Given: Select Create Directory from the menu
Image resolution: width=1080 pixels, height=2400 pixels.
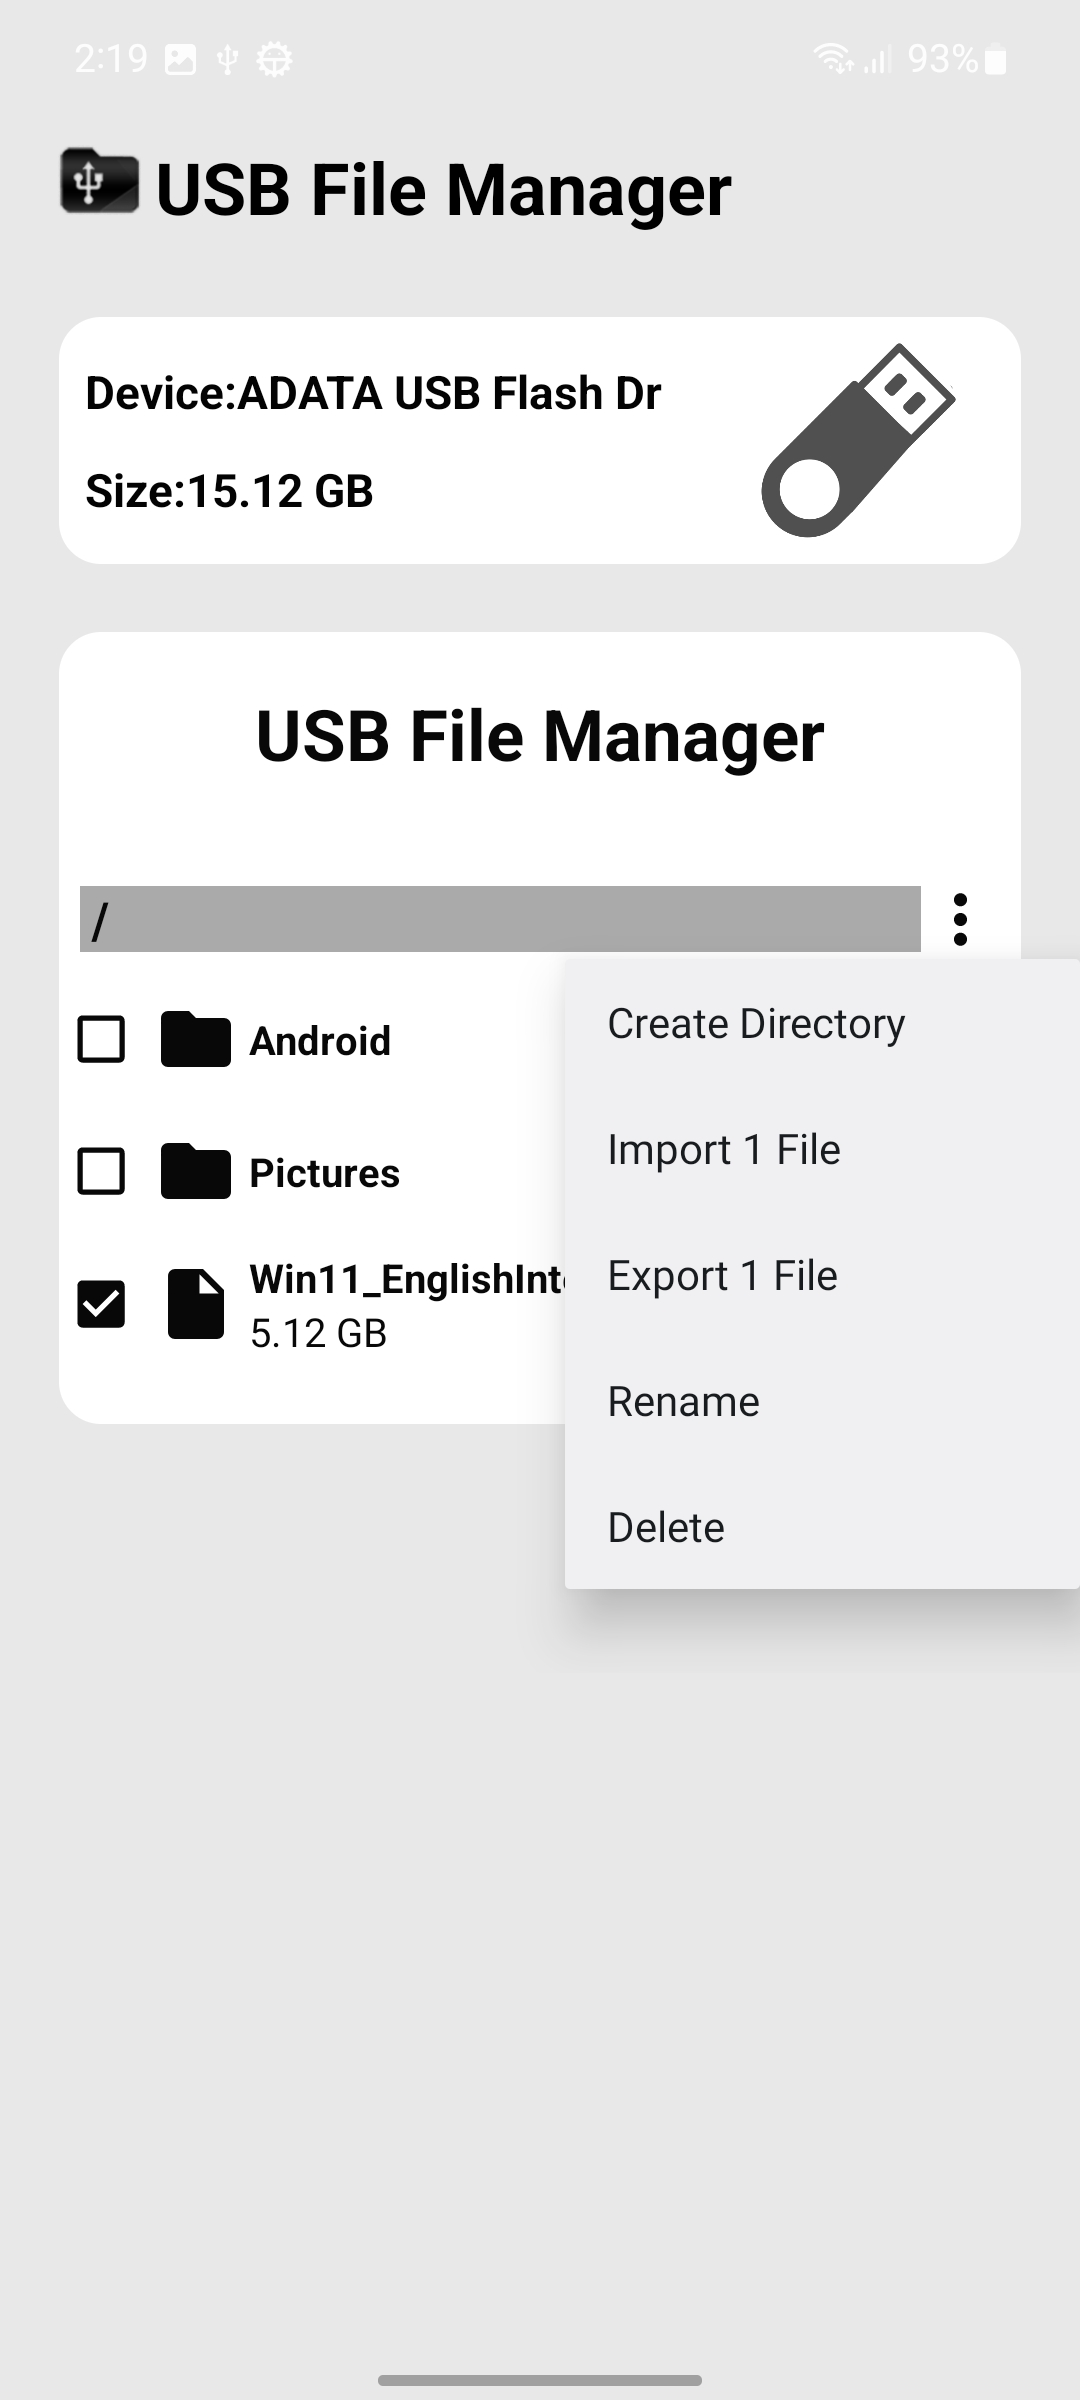Looking at the screenshot, I should point(756,1023).
